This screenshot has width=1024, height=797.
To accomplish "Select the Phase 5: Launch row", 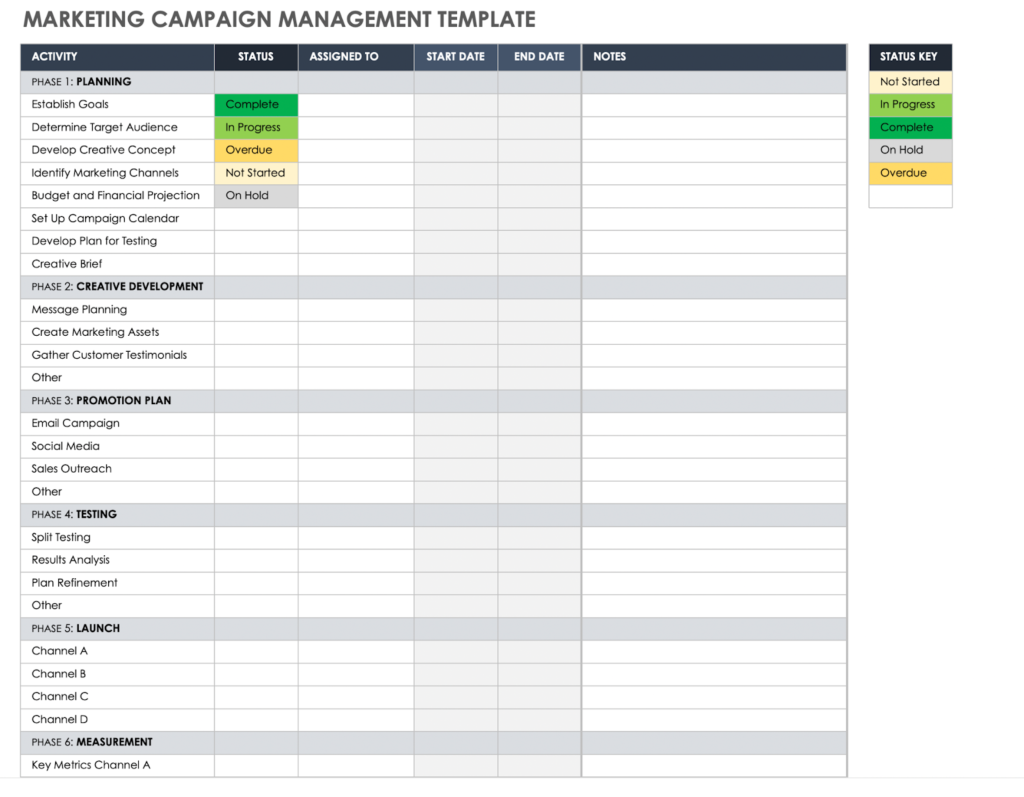I will (434, 628).
